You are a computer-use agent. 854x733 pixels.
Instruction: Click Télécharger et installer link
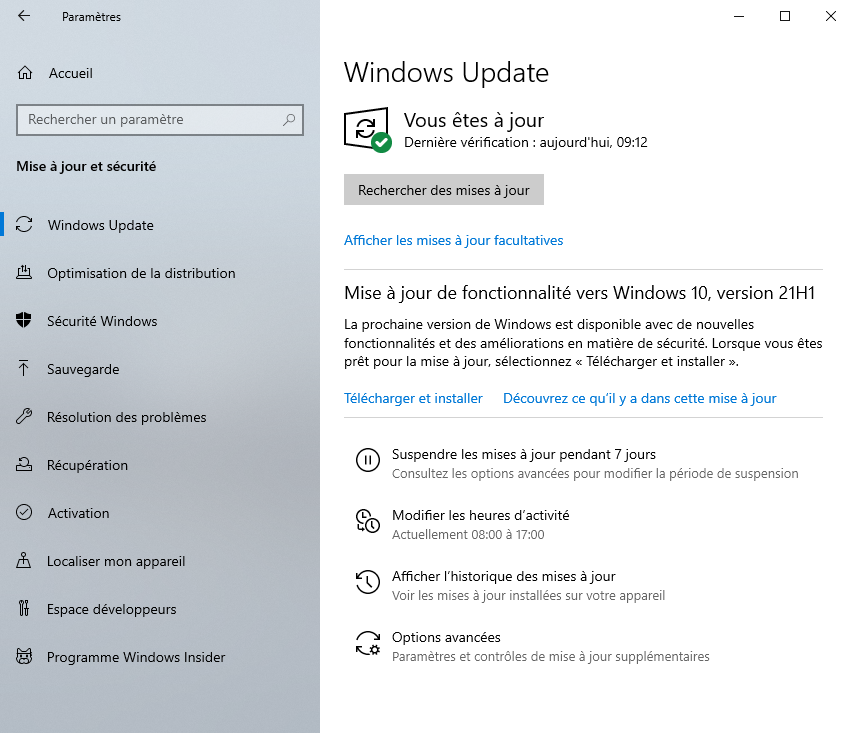point(413,398)
